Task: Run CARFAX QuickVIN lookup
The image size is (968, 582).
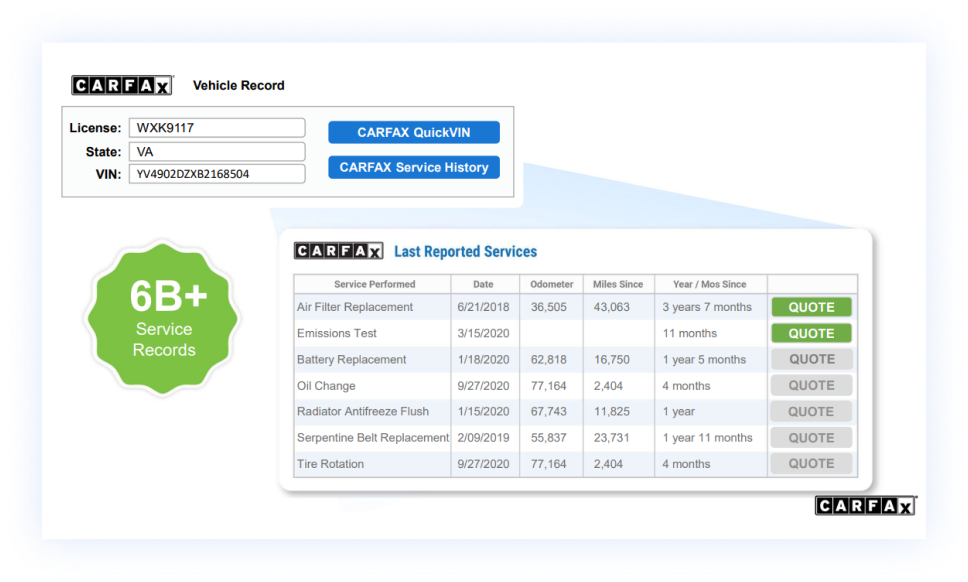Action: 414,132
